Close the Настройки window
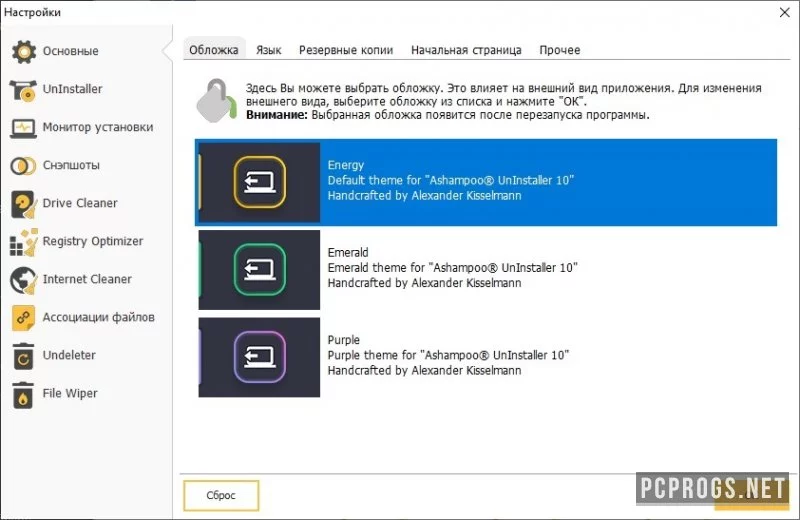This screenshot has height=520, width=800. click(785, 12)
